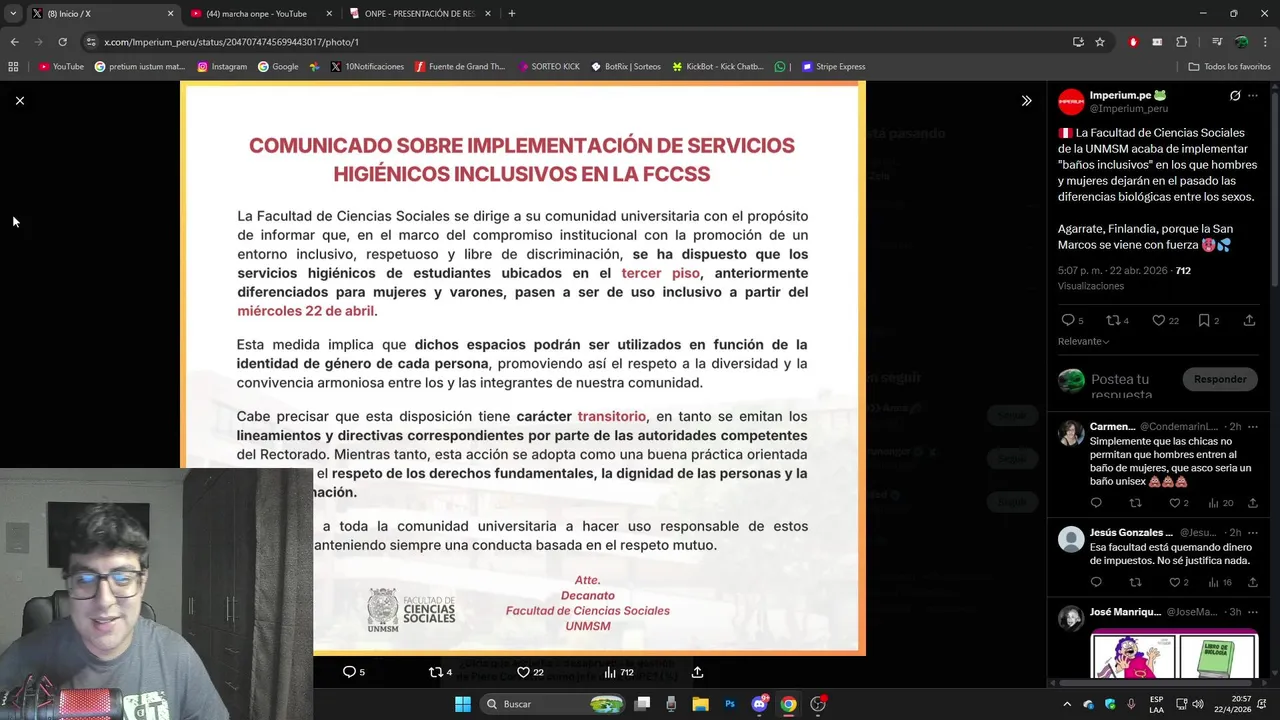This screenshot has height=720, width=1280.
Task: Click the Responder button
Action: pyautogui.click(x=1220, y=379)
